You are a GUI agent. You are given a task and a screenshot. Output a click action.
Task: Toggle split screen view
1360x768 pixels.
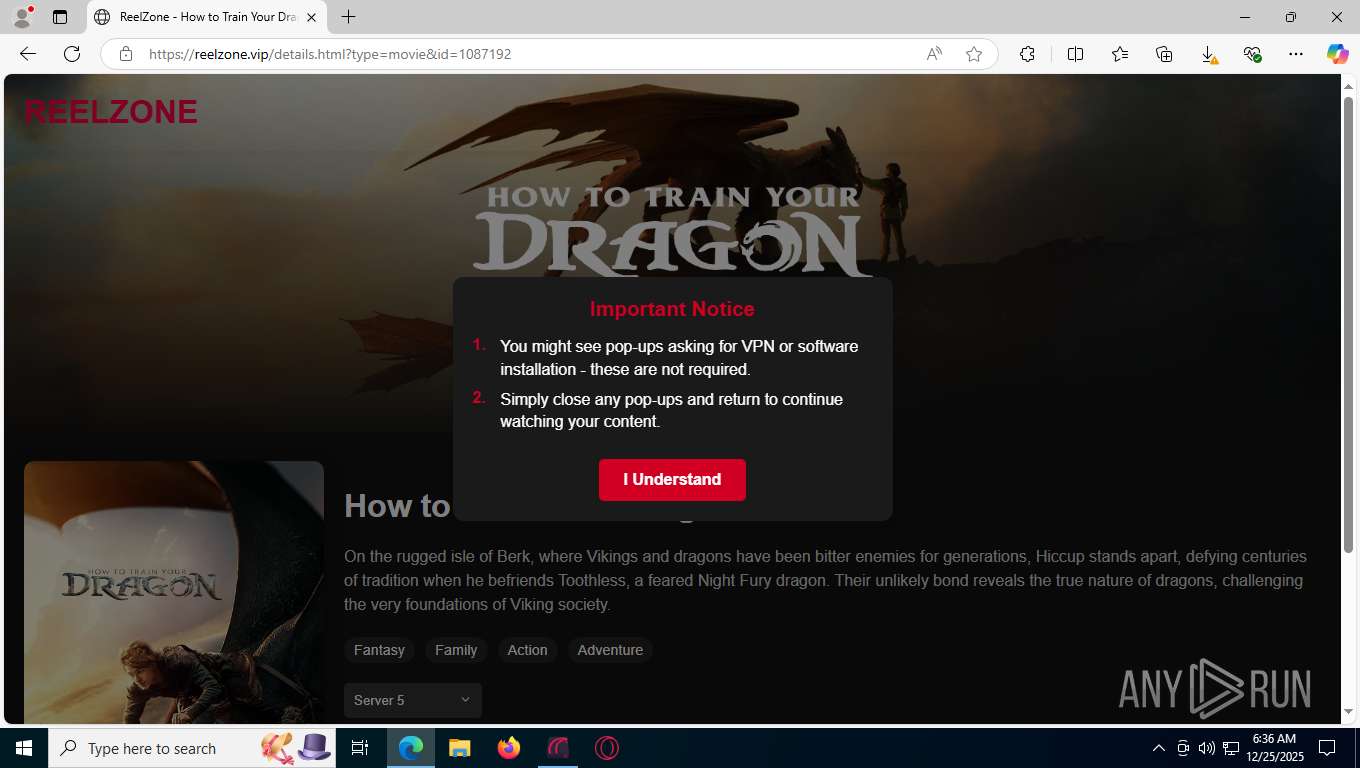(x=1075, y=54)
